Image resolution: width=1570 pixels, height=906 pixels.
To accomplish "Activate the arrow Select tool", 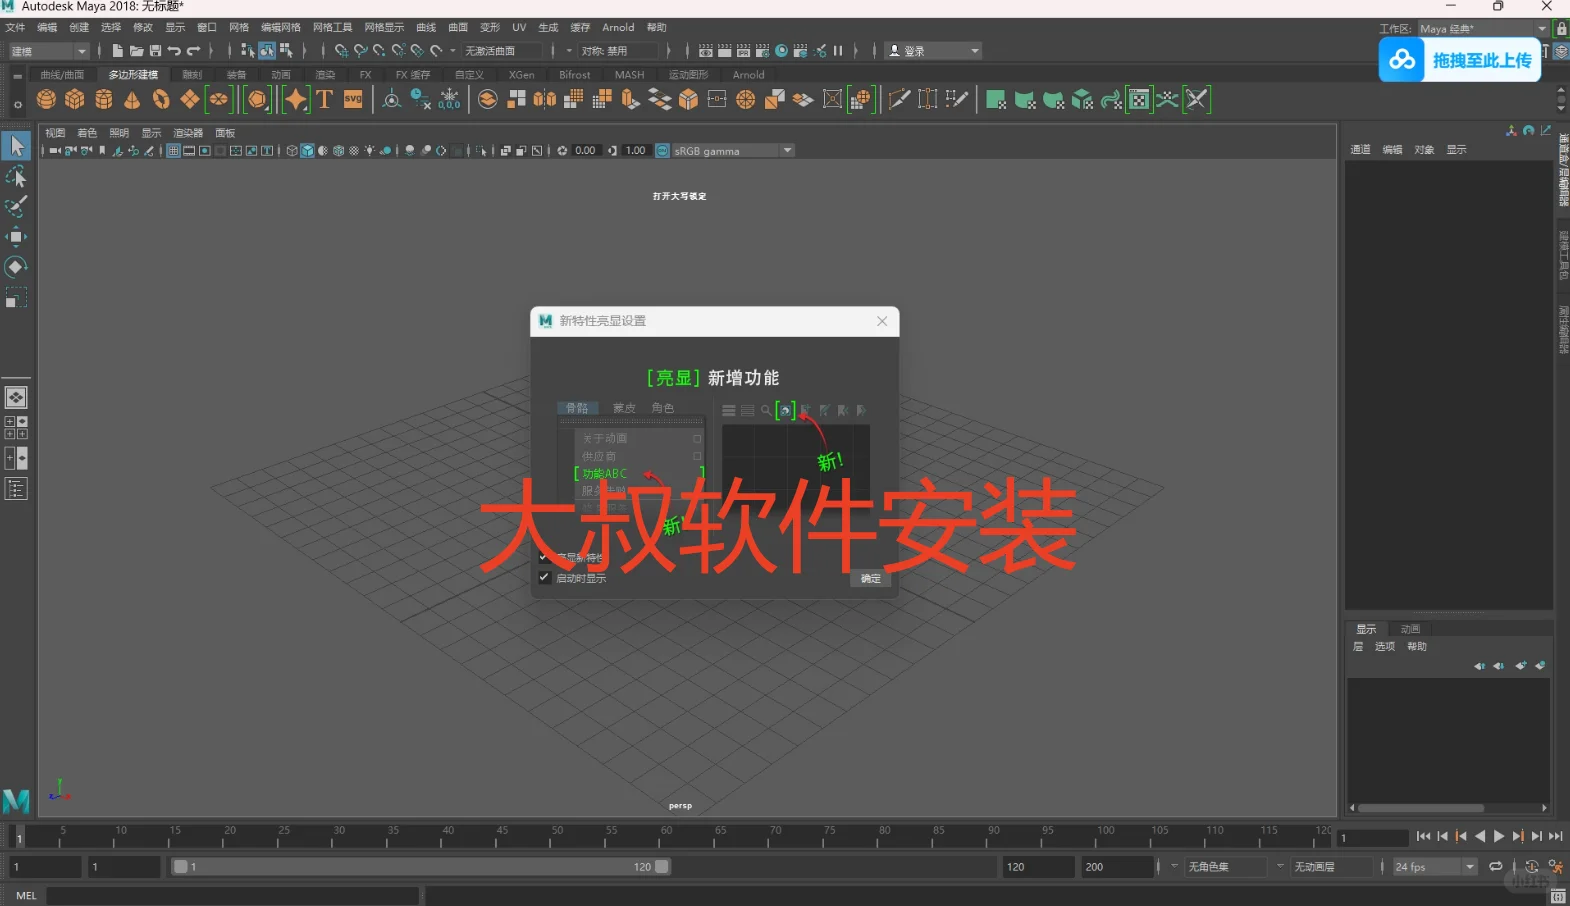I will (16, 146).
